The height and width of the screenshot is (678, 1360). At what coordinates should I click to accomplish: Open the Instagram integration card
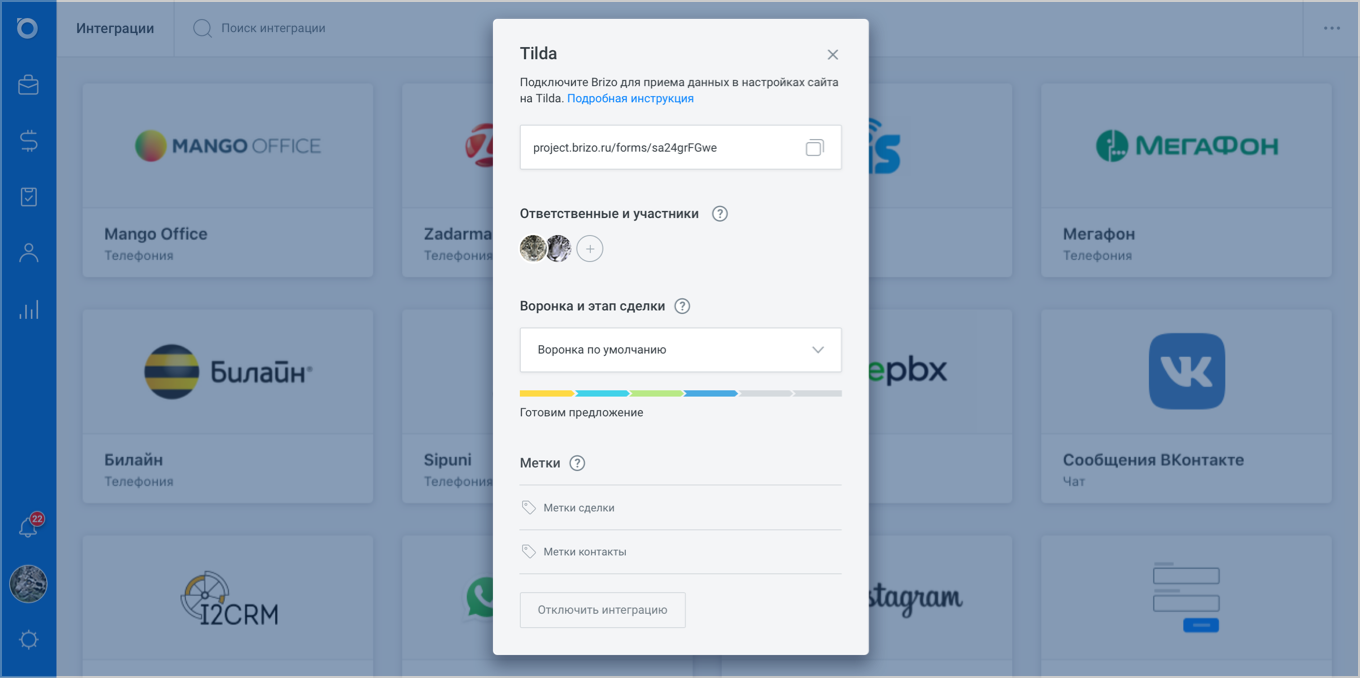tap(940, 605)
